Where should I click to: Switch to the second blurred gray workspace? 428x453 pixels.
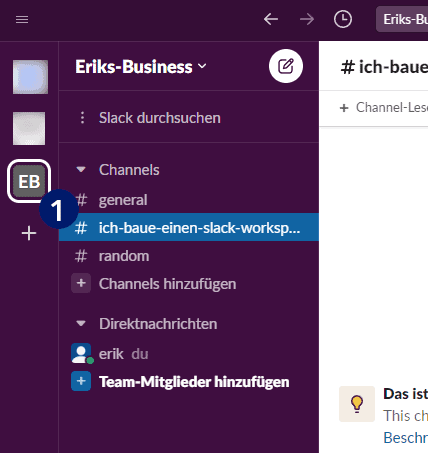(29, 128)
